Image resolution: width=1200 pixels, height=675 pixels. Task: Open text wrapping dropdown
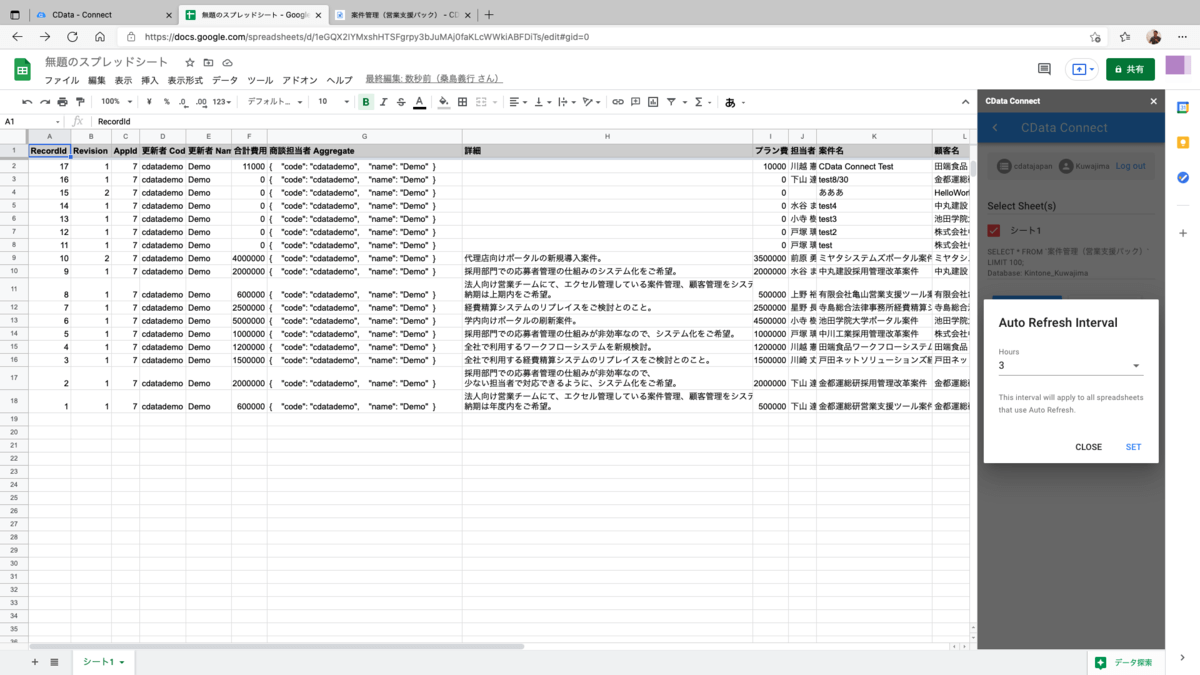pos(566,102)
